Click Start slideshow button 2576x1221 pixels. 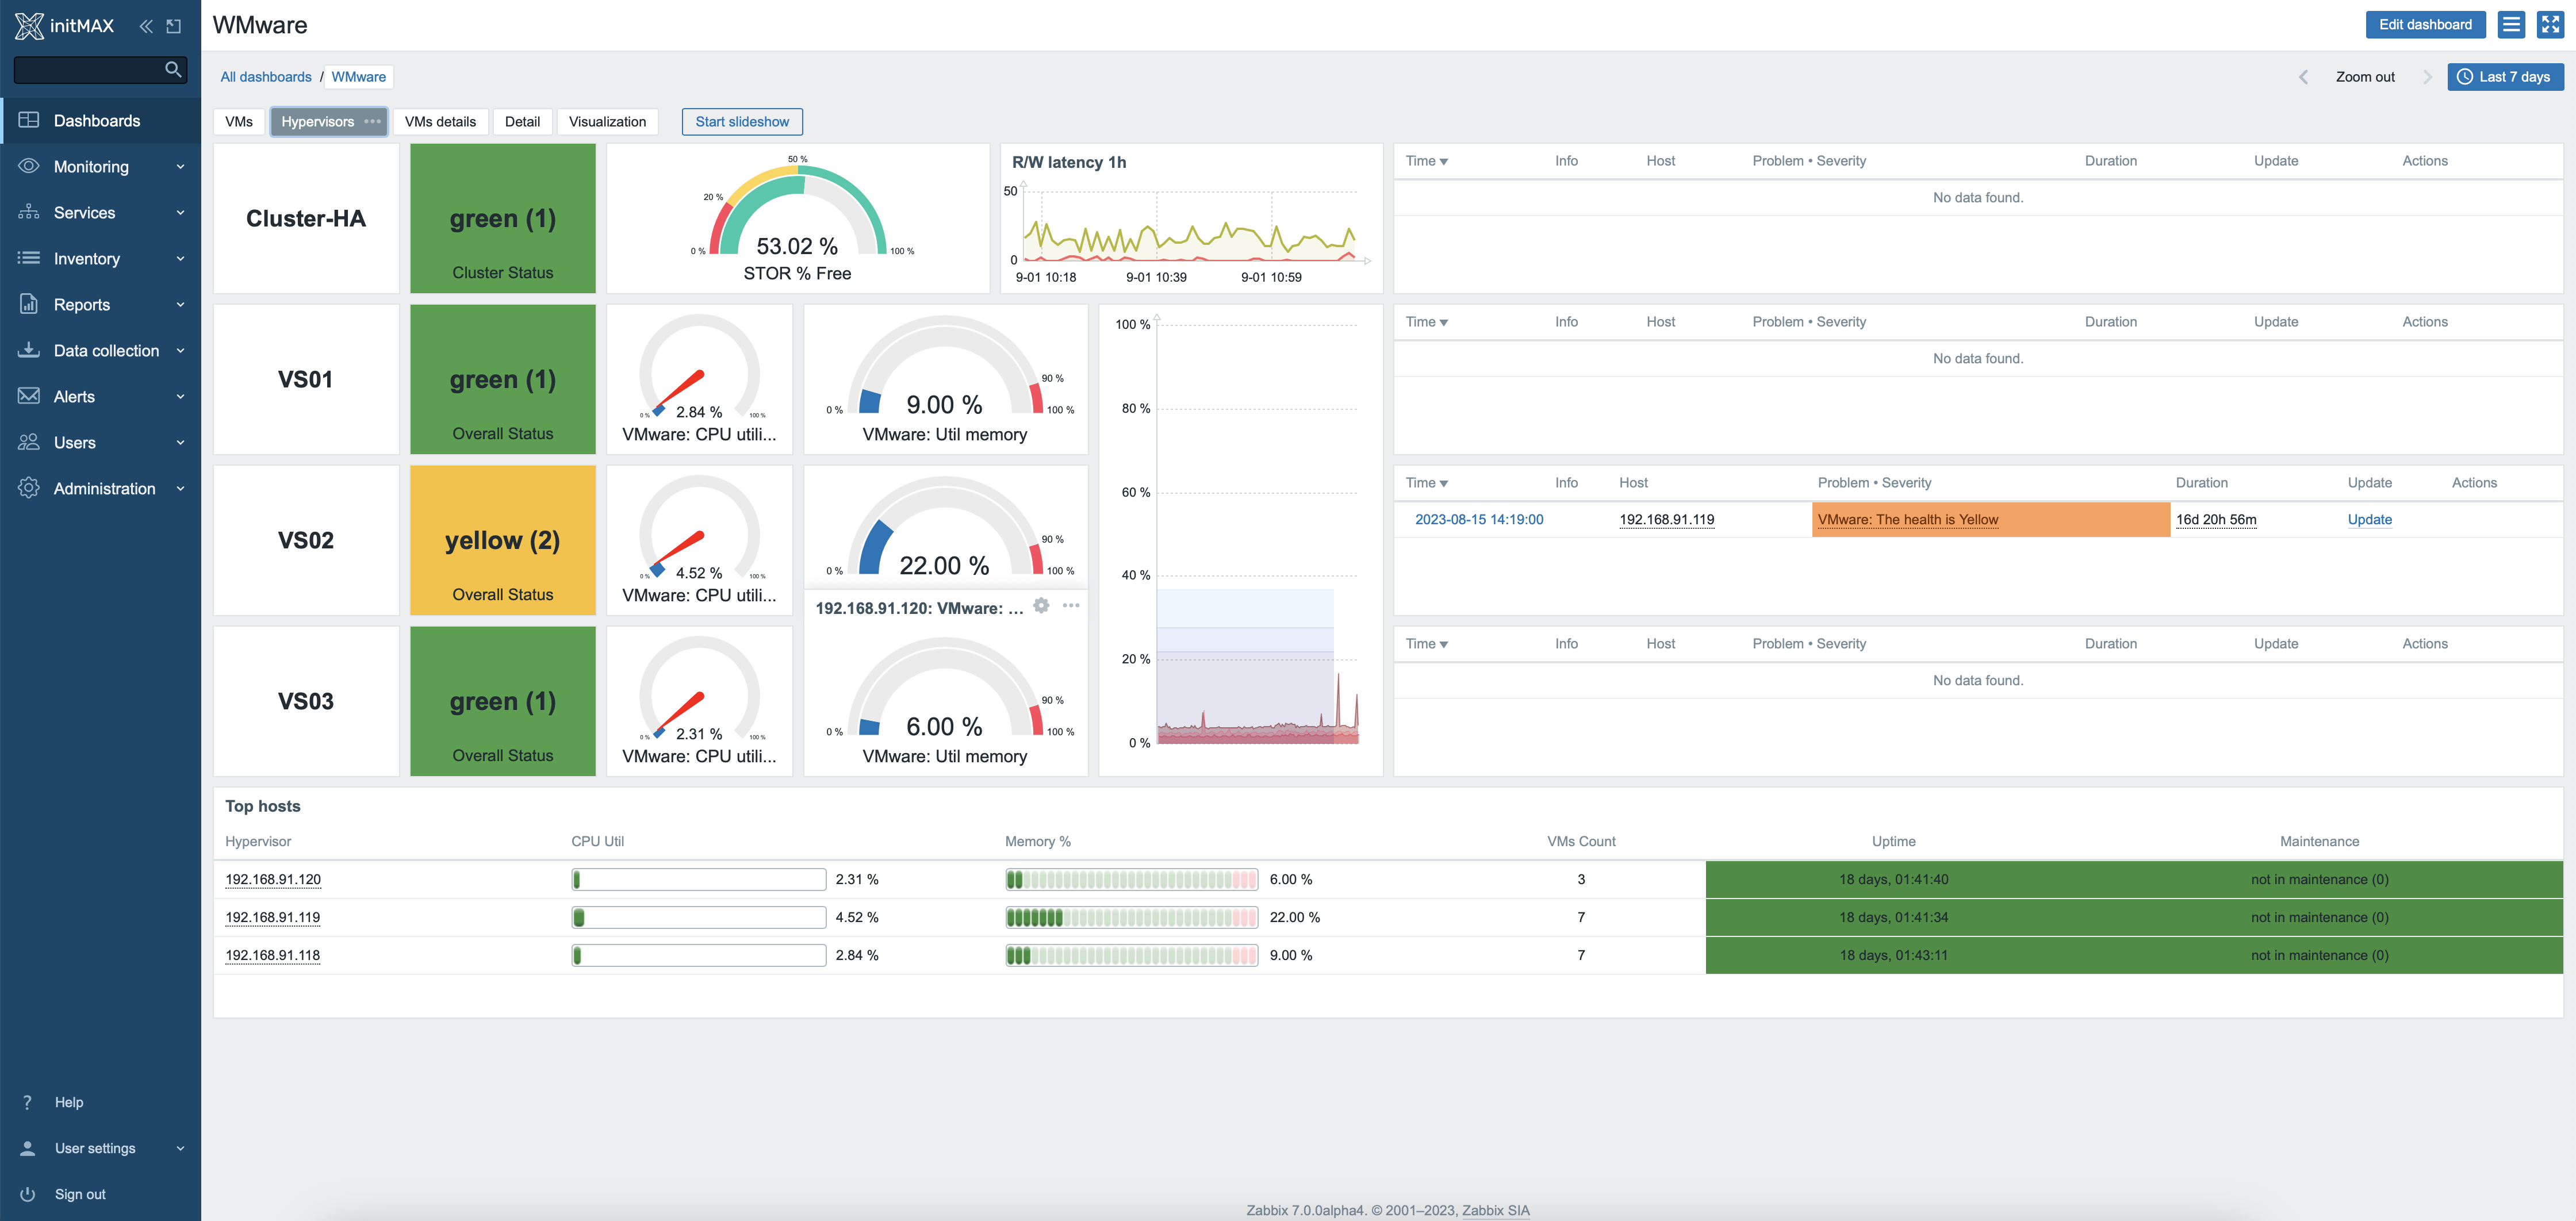coord(742,121)
